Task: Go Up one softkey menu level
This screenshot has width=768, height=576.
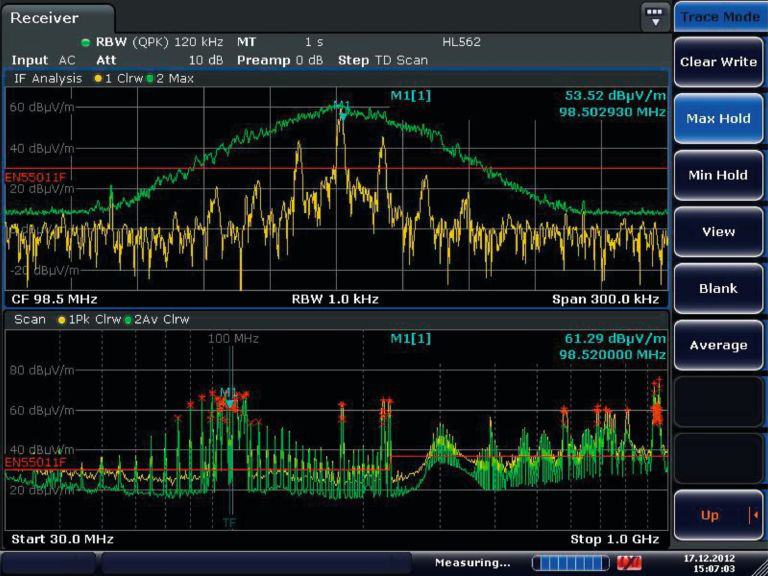Action: (x=718, y=515)
